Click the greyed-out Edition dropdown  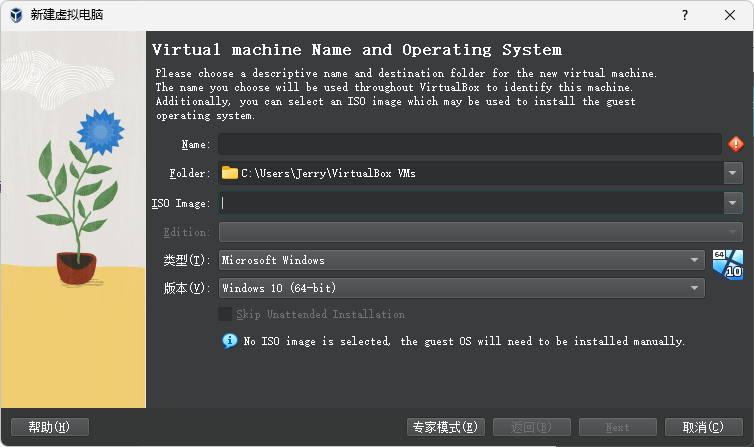point(480,232)
